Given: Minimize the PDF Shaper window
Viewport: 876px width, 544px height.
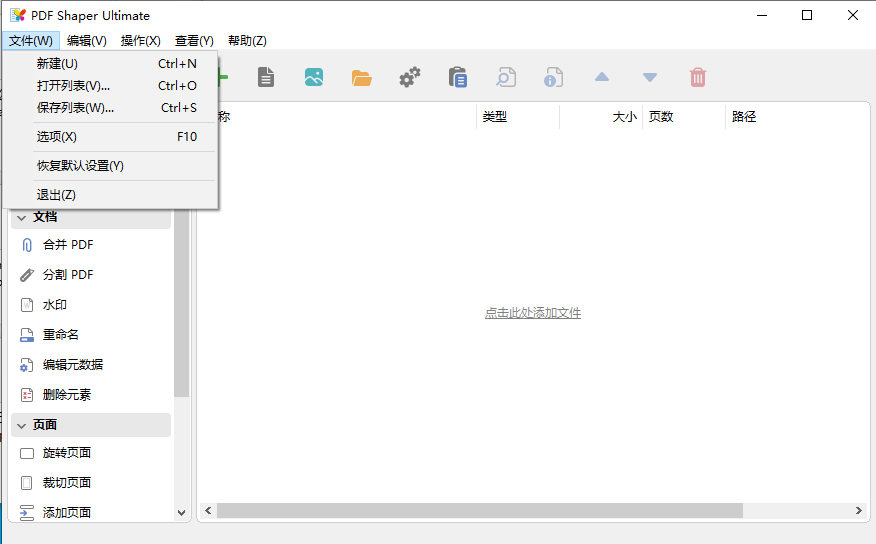Looking at the screenshot, I should coord(762,15).
